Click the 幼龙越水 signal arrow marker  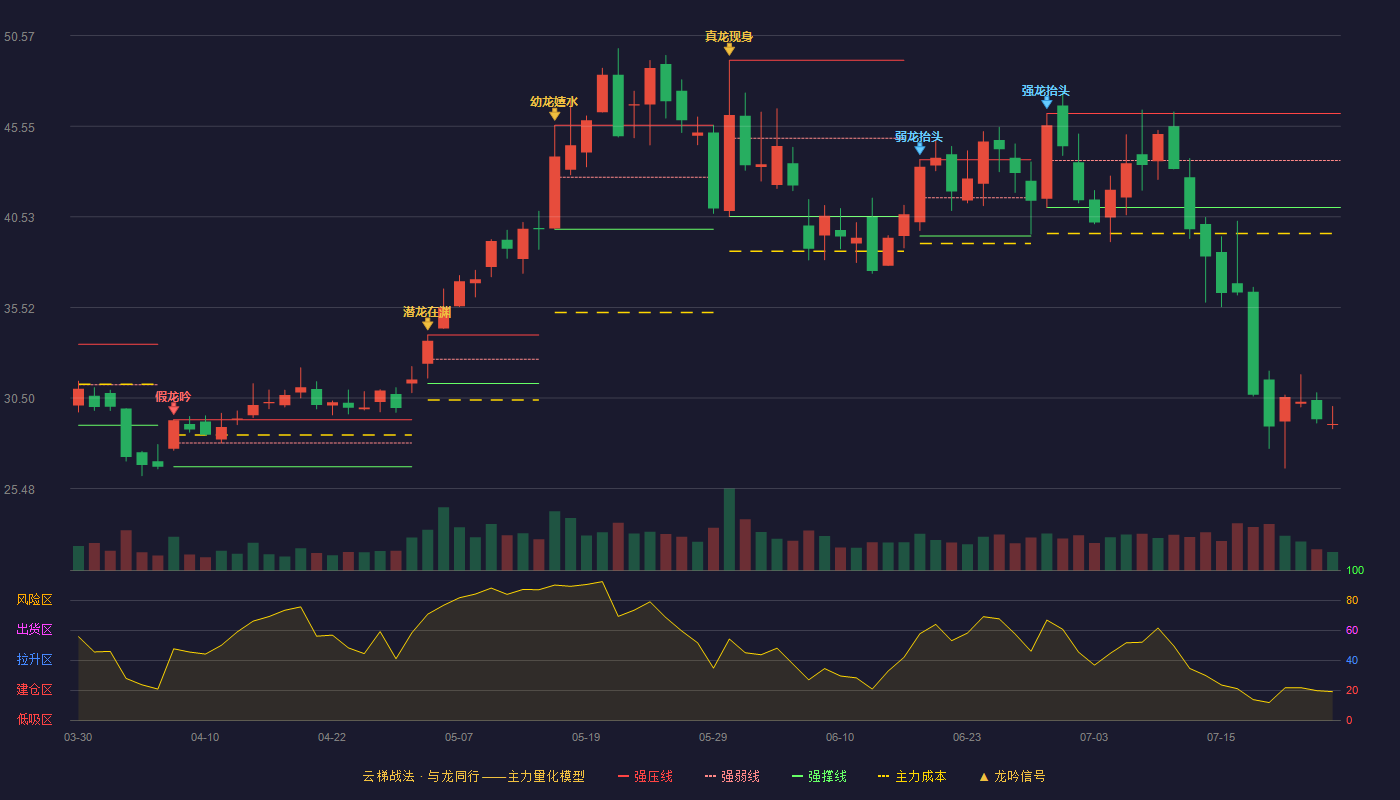[x=554, y=115]
